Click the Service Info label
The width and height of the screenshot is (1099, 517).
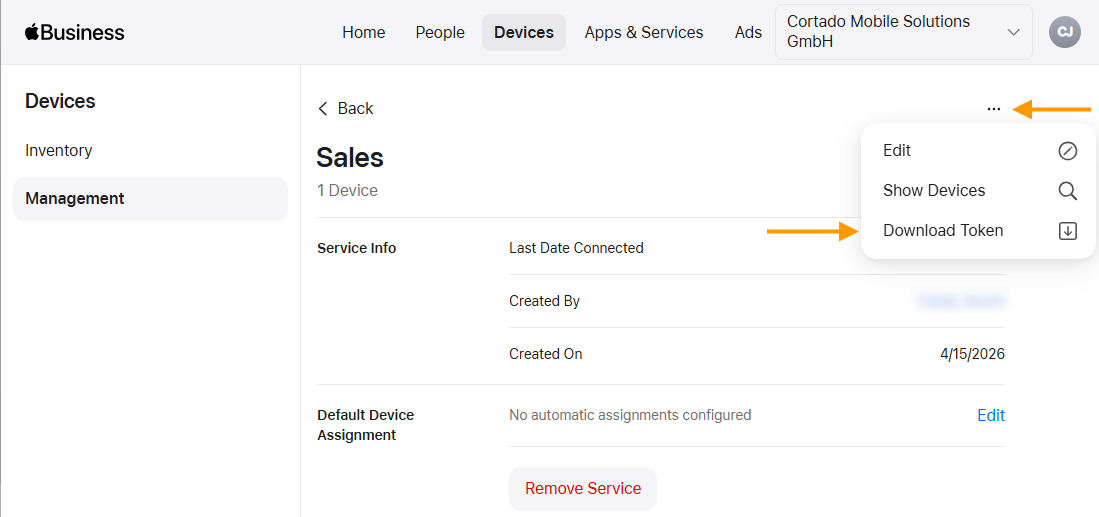(x=357, y=248)
